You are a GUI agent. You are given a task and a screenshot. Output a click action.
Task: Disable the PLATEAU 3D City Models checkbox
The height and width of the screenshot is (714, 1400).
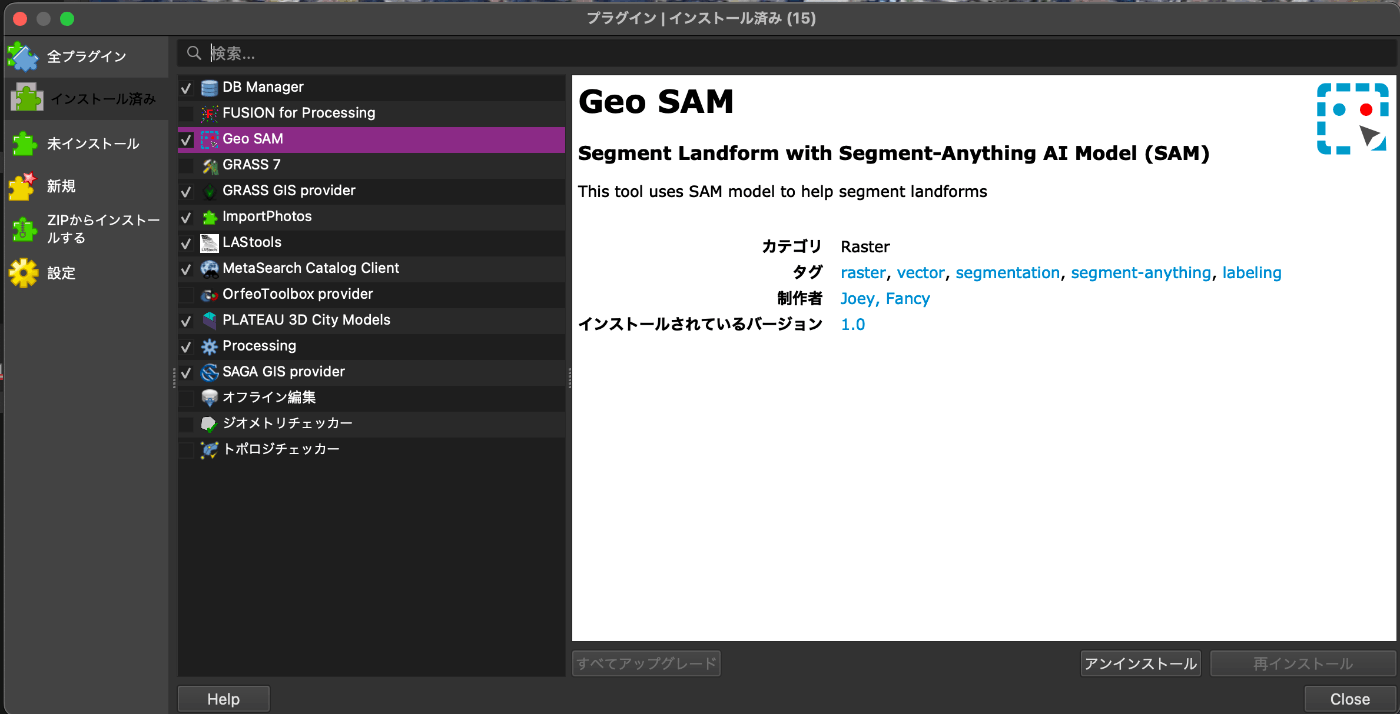tap(186, 321)
